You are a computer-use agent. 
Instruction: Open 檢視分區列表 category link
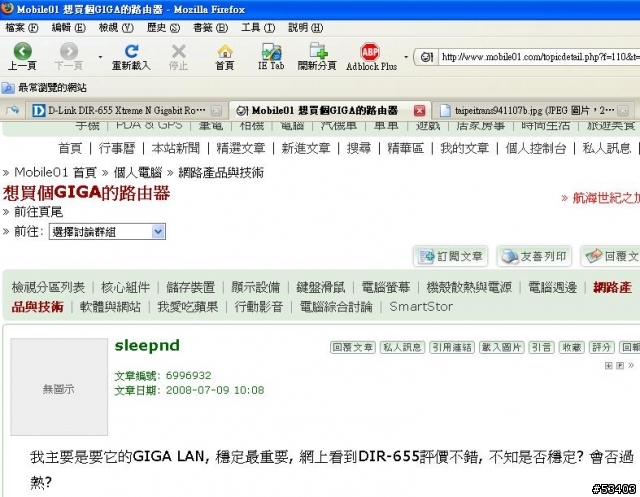(x=48, y=287)
